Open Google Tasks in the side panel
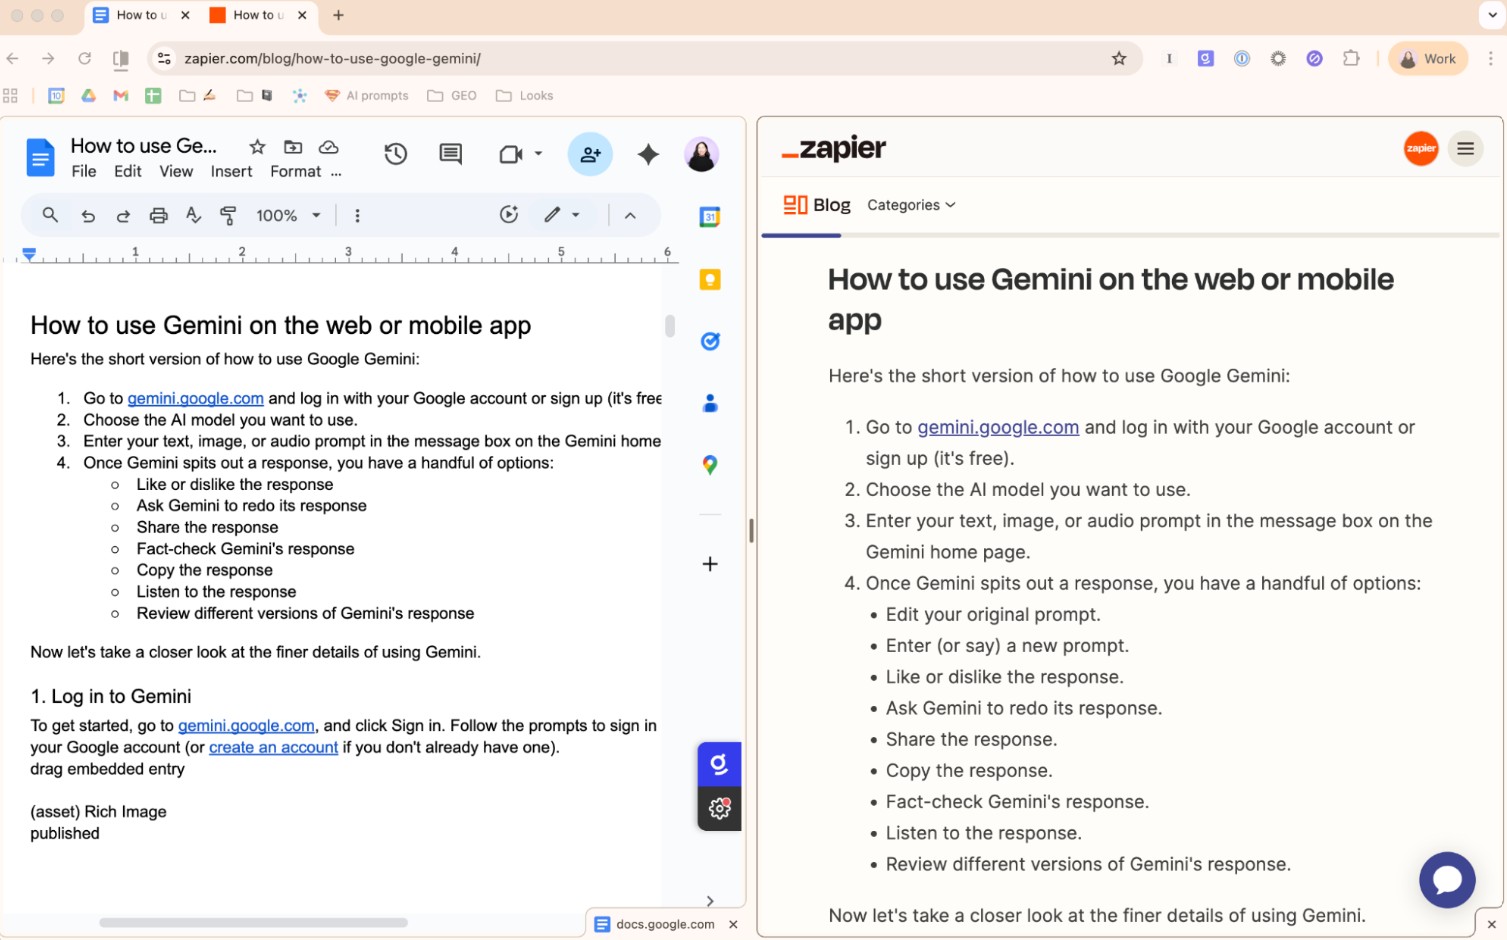The width and height of the screenshot is (1507, 940). point(709,341)
